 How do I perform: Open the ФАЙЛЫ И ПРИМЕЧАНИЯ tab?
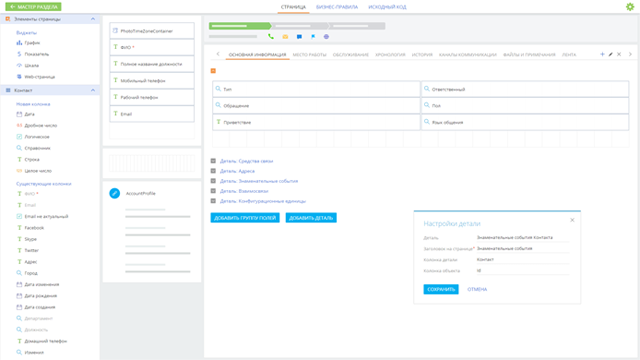click(x=529, y=55)
